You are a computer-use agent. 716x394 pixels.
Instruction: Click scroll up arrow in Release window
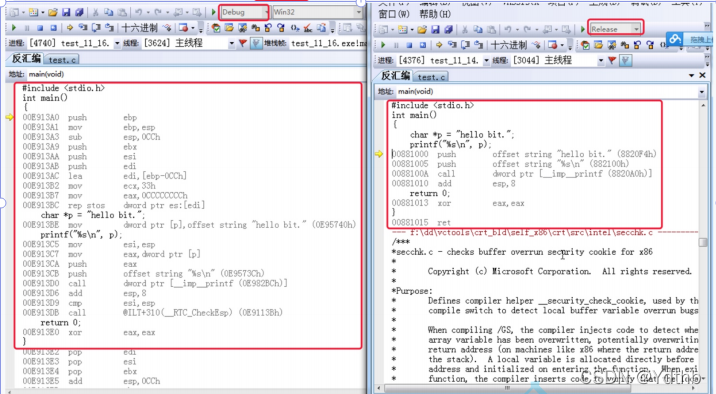(x=703, y=105)
